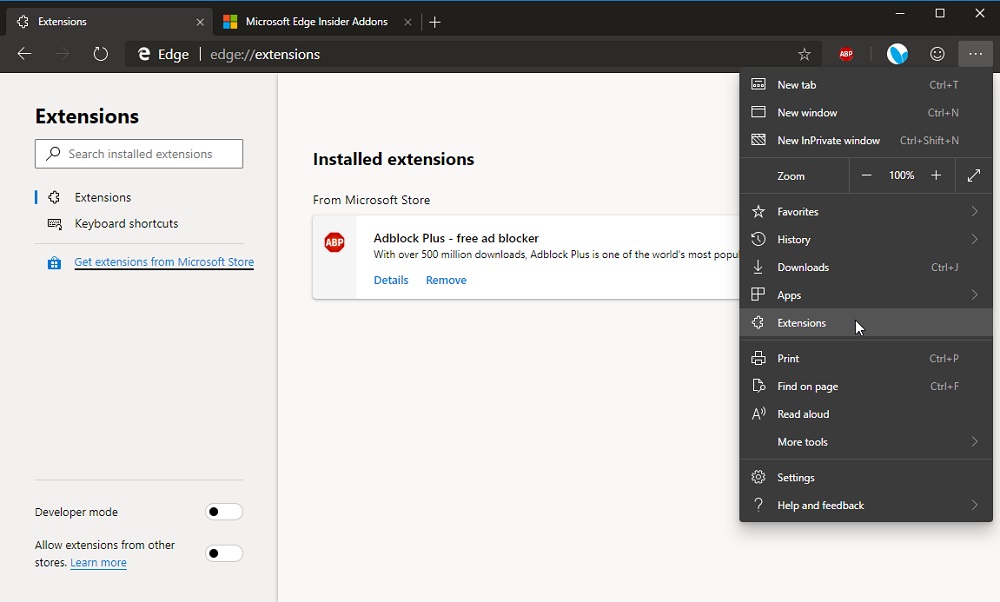Click the Extensions puzzle icon in sidebar
This screenshot has height=602, width=1000.
(54, 198)
